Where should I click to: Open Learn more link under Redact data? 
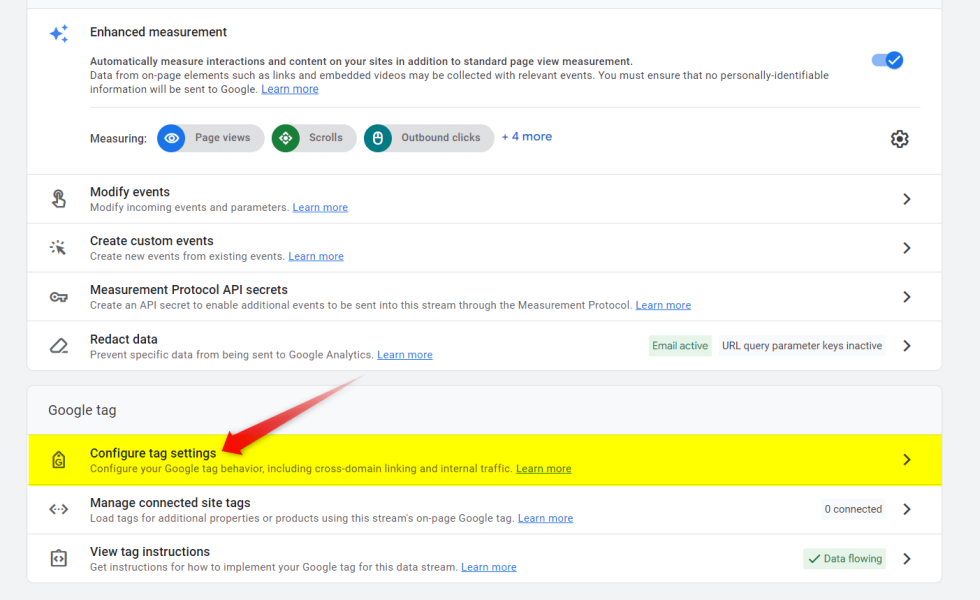click(404, 354)
